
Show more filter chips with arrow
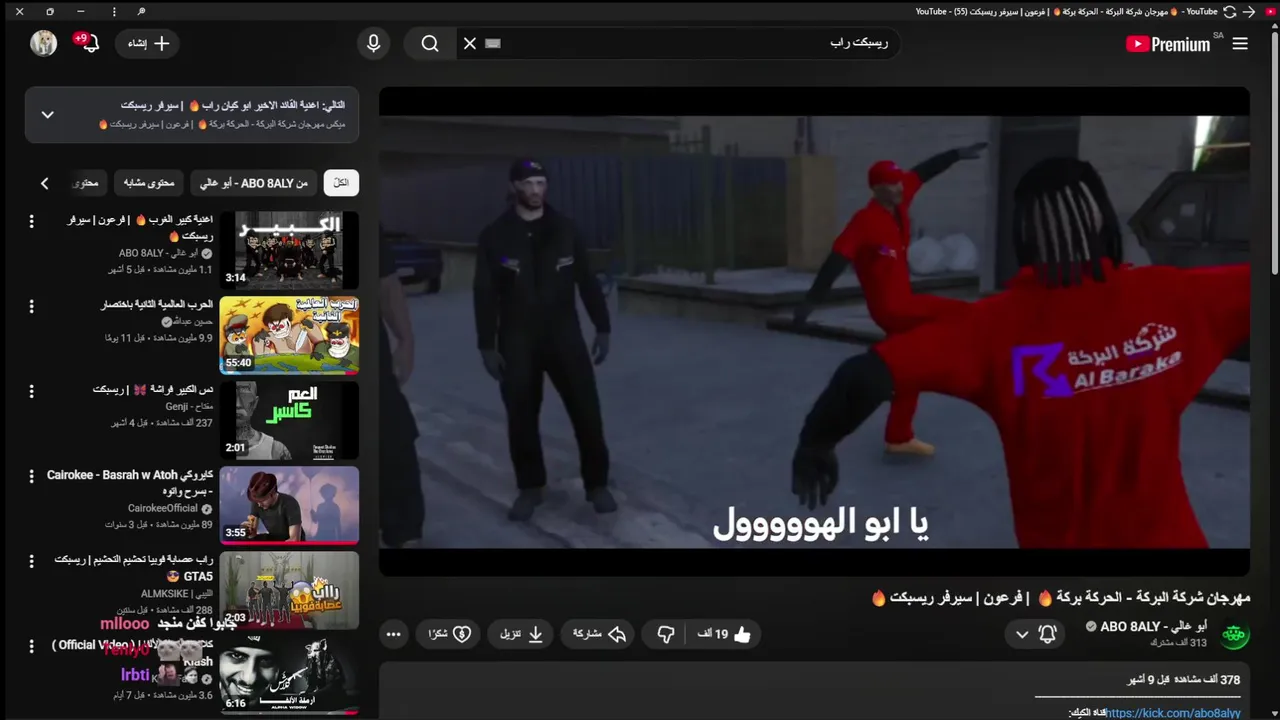click(x=44, y=183)
